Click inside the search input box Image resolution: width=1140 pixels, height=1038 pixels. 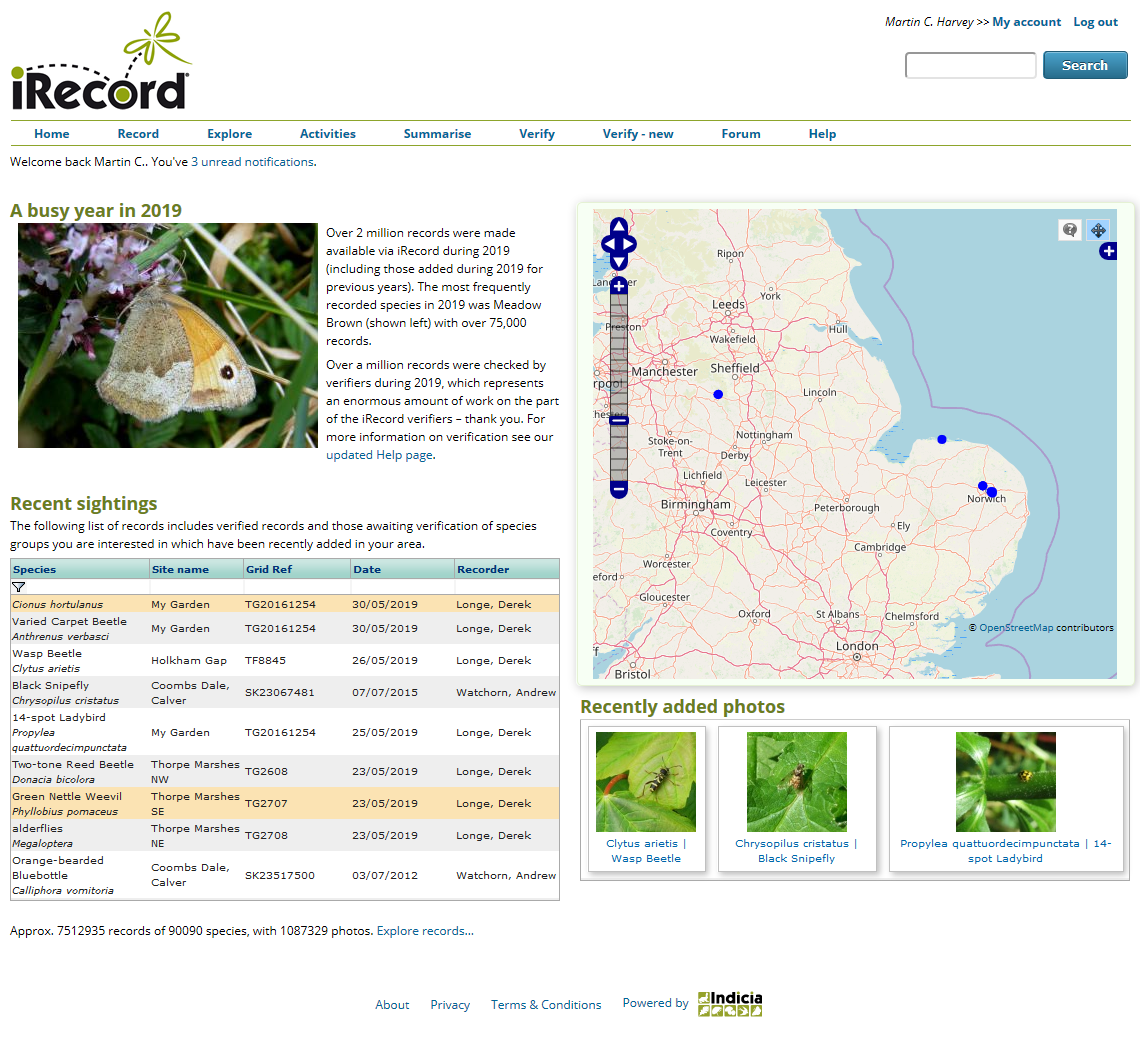point(970,65)
